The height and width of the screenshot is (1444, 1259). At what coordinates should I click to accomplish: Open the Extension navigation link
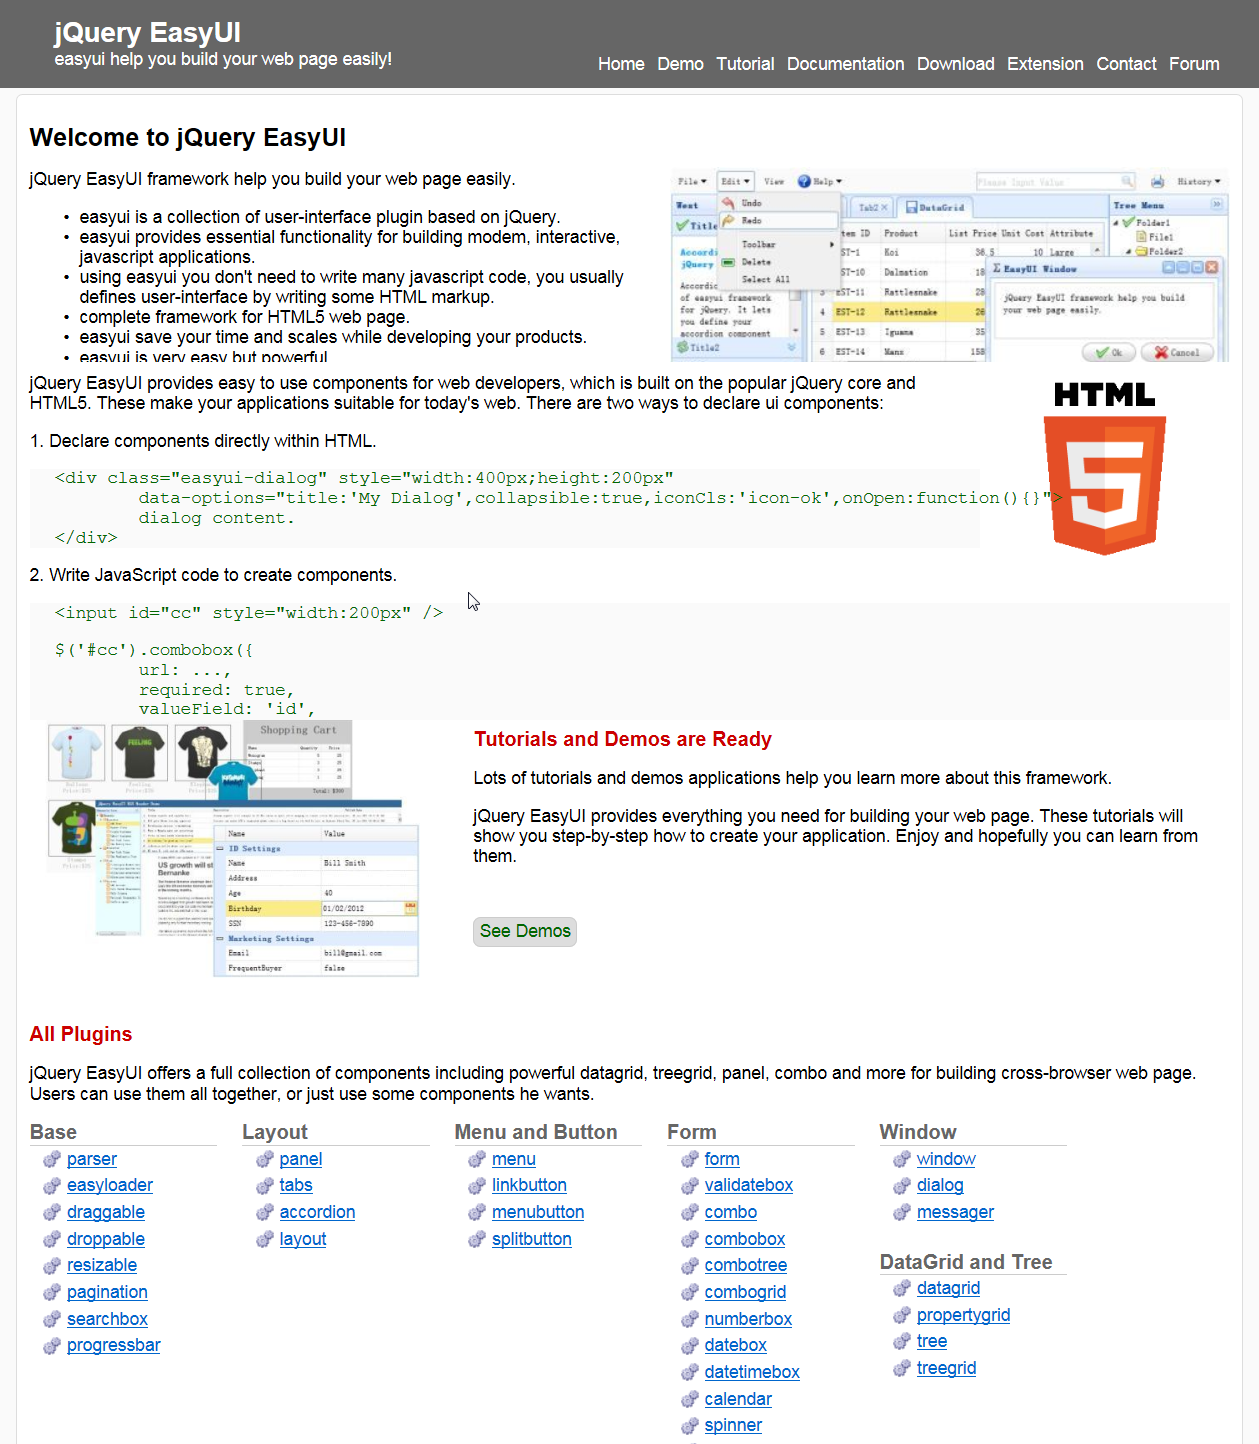(1045, 64)
